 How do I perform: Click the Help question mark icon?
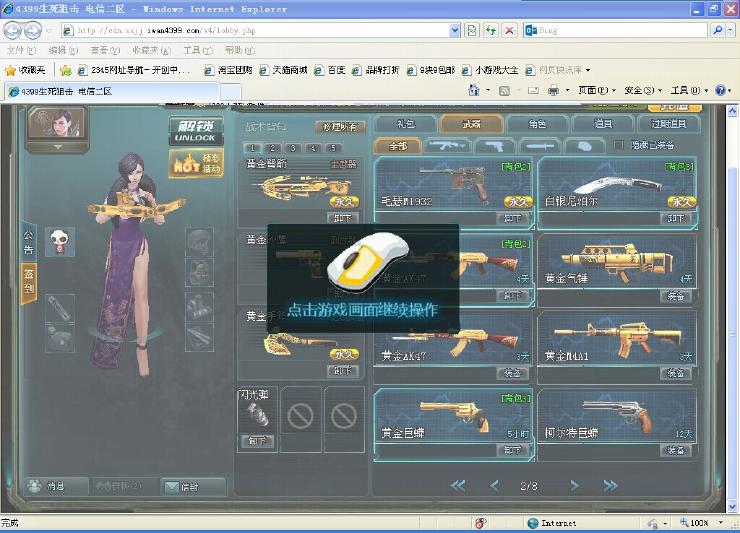pos(720,90)
